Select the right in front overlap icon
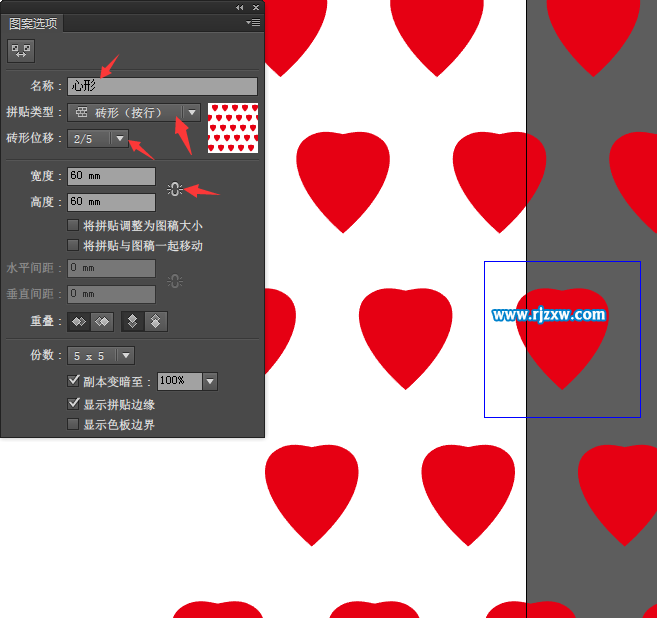 [x=101, y=322]
